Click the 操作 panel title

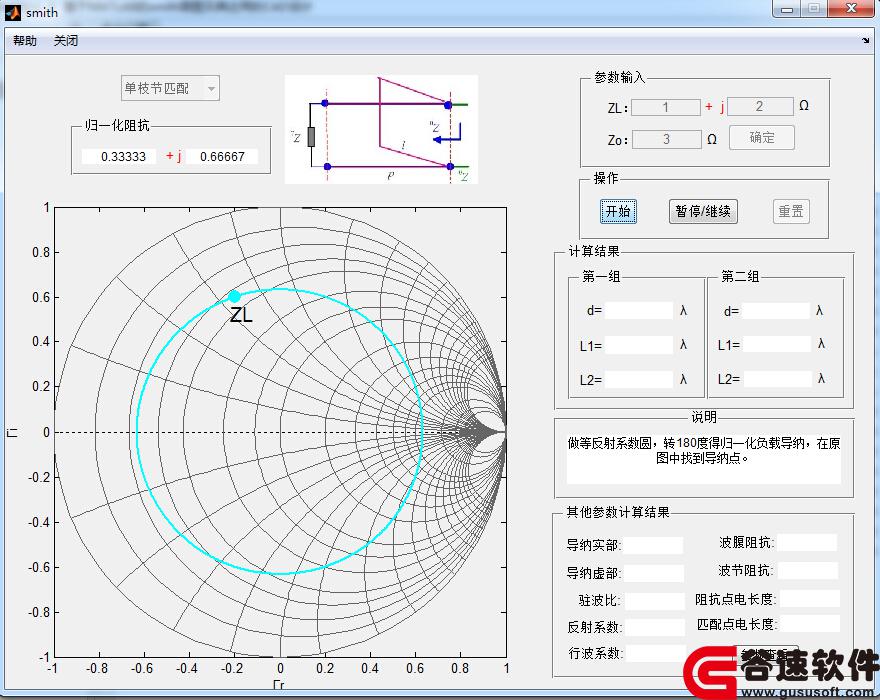point(606,178)
